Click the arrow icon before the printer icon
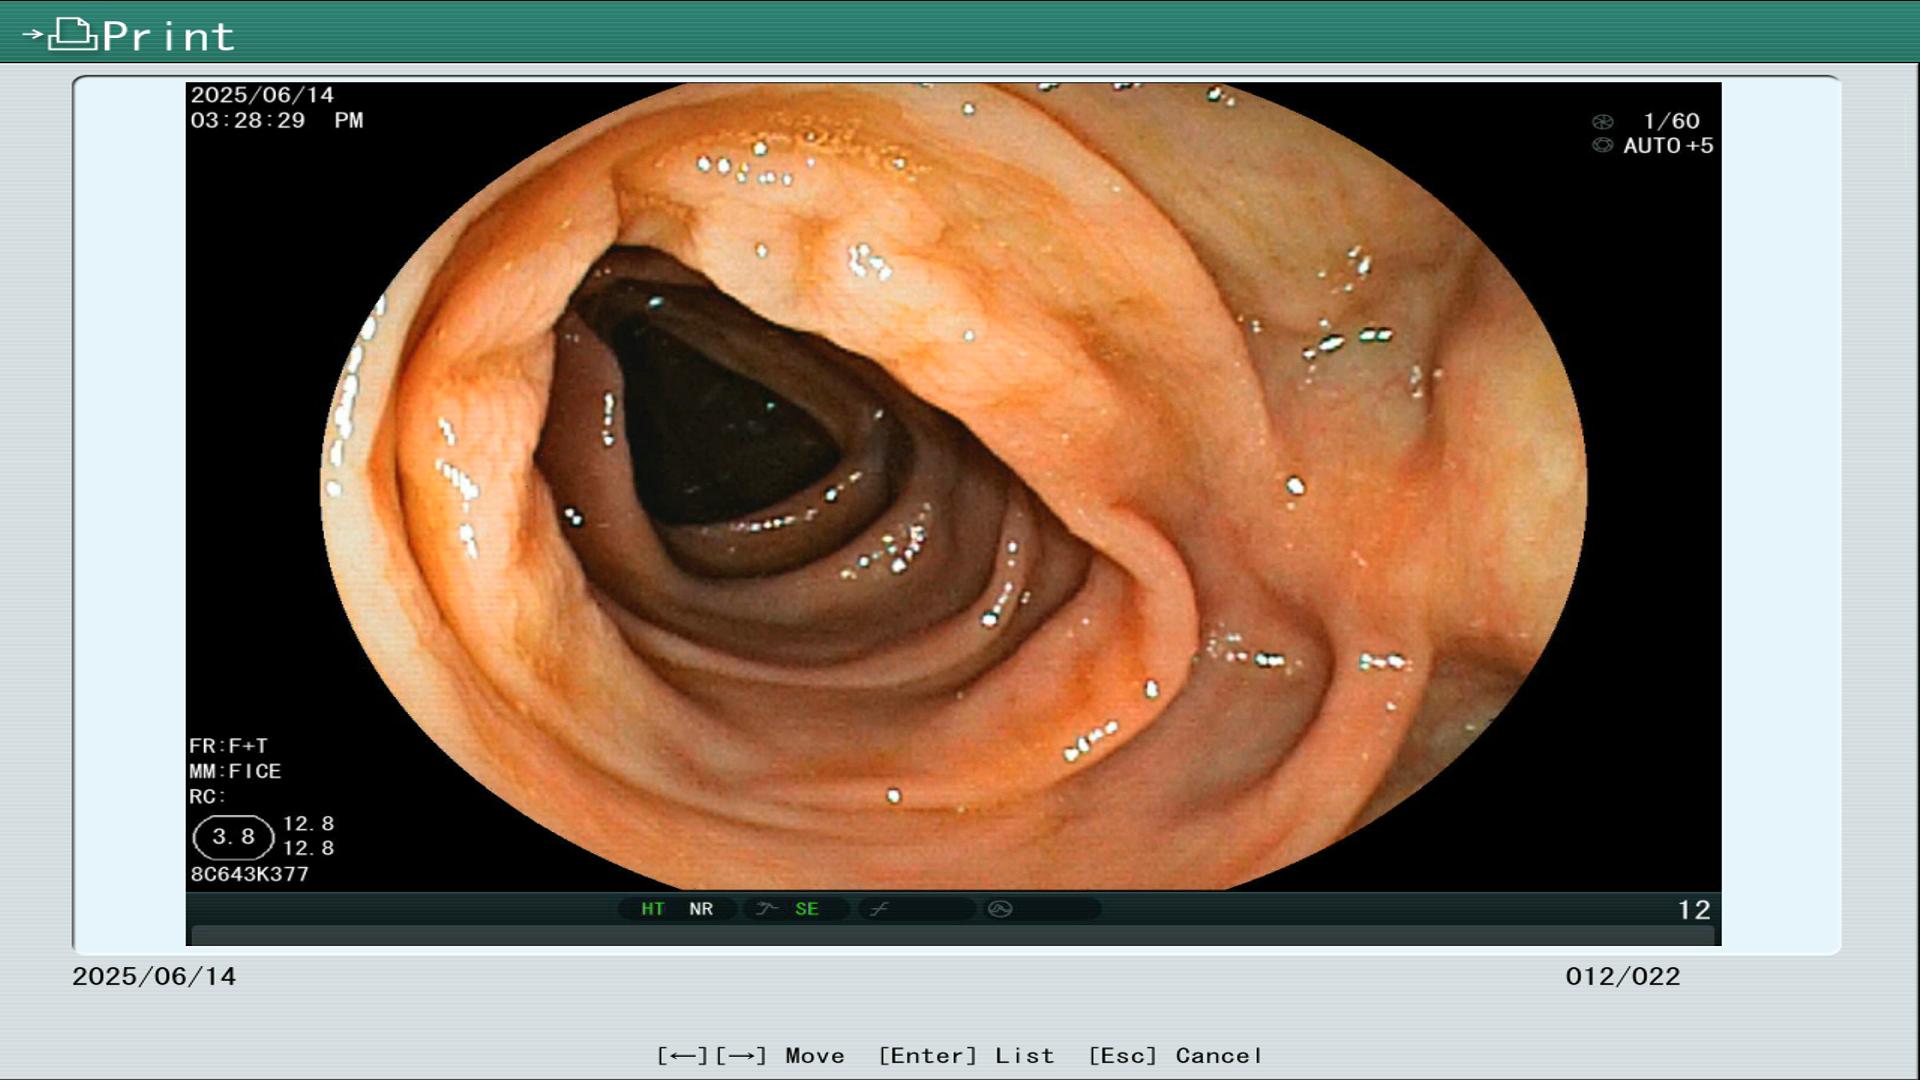This screenshot has height=1080, width=1920. click(33, 34)
